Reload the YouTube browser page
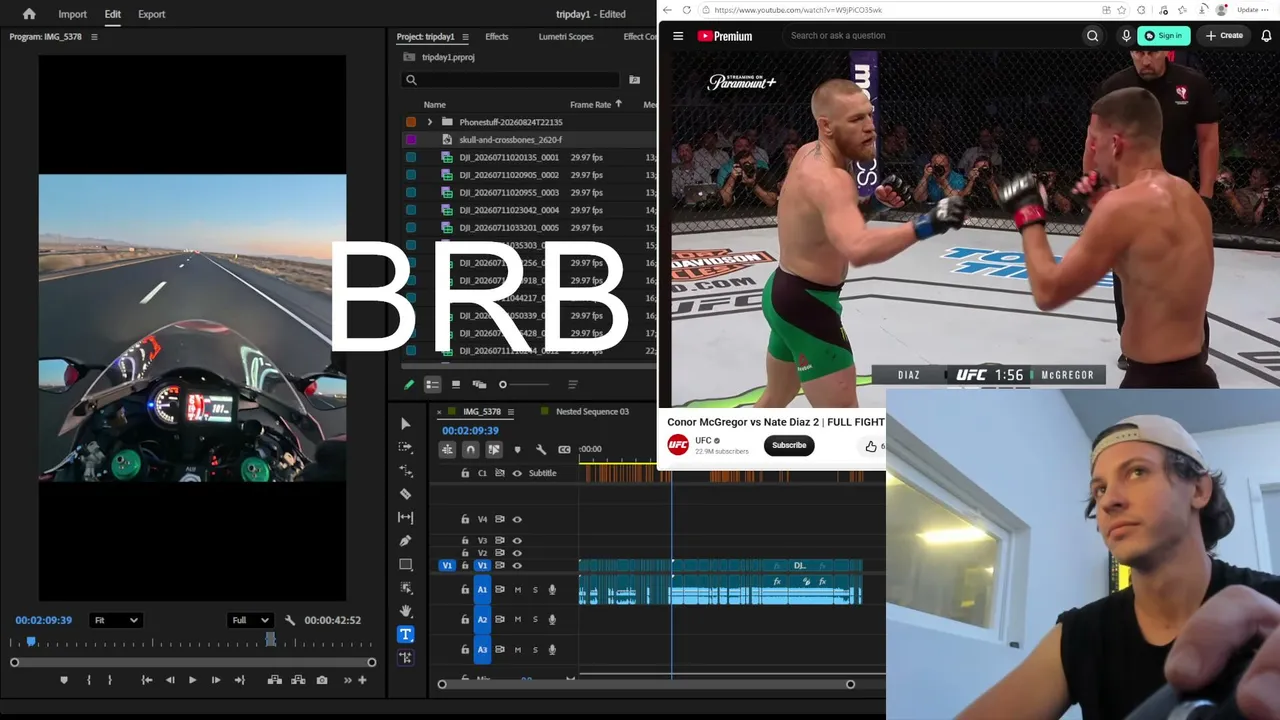The image size is (1280, 720). click(687, 10)
